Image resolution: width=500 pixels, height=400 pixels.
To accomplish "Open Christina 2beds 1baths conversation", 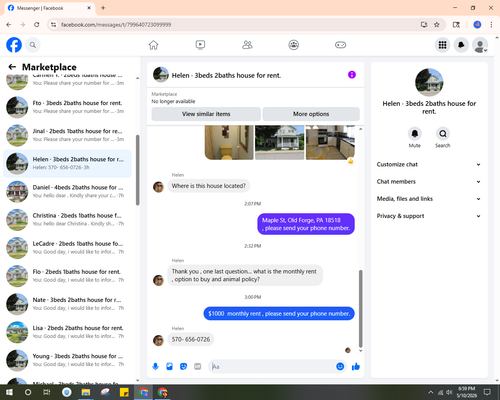I will coord(67,220).
